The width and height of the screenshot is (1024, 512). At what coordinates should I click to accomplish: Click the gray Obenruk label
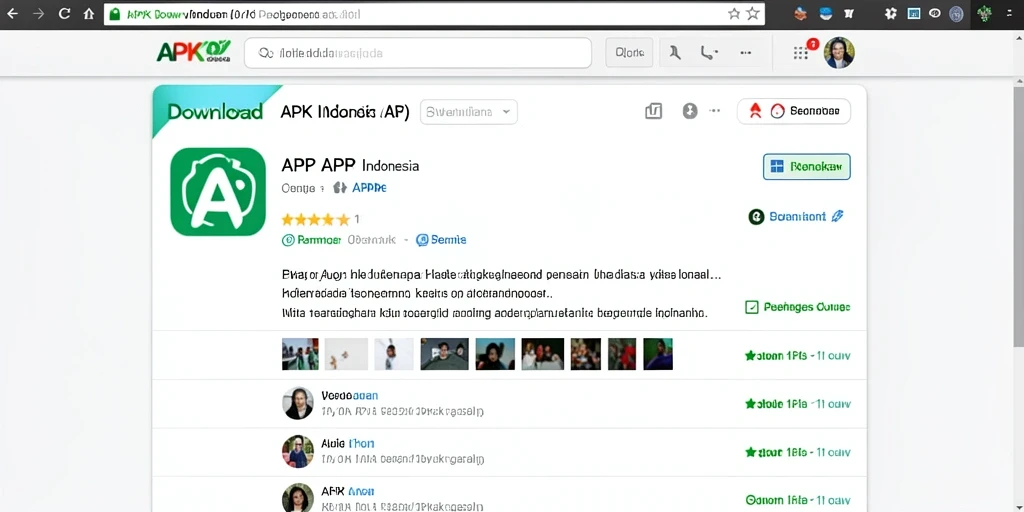372,240
